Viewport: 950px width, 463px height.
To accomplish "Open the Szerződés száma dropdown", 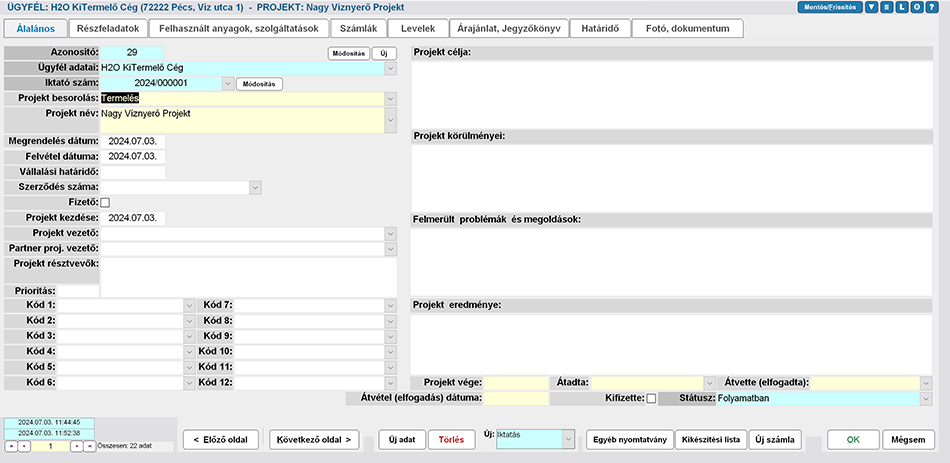I will (256, 188).
